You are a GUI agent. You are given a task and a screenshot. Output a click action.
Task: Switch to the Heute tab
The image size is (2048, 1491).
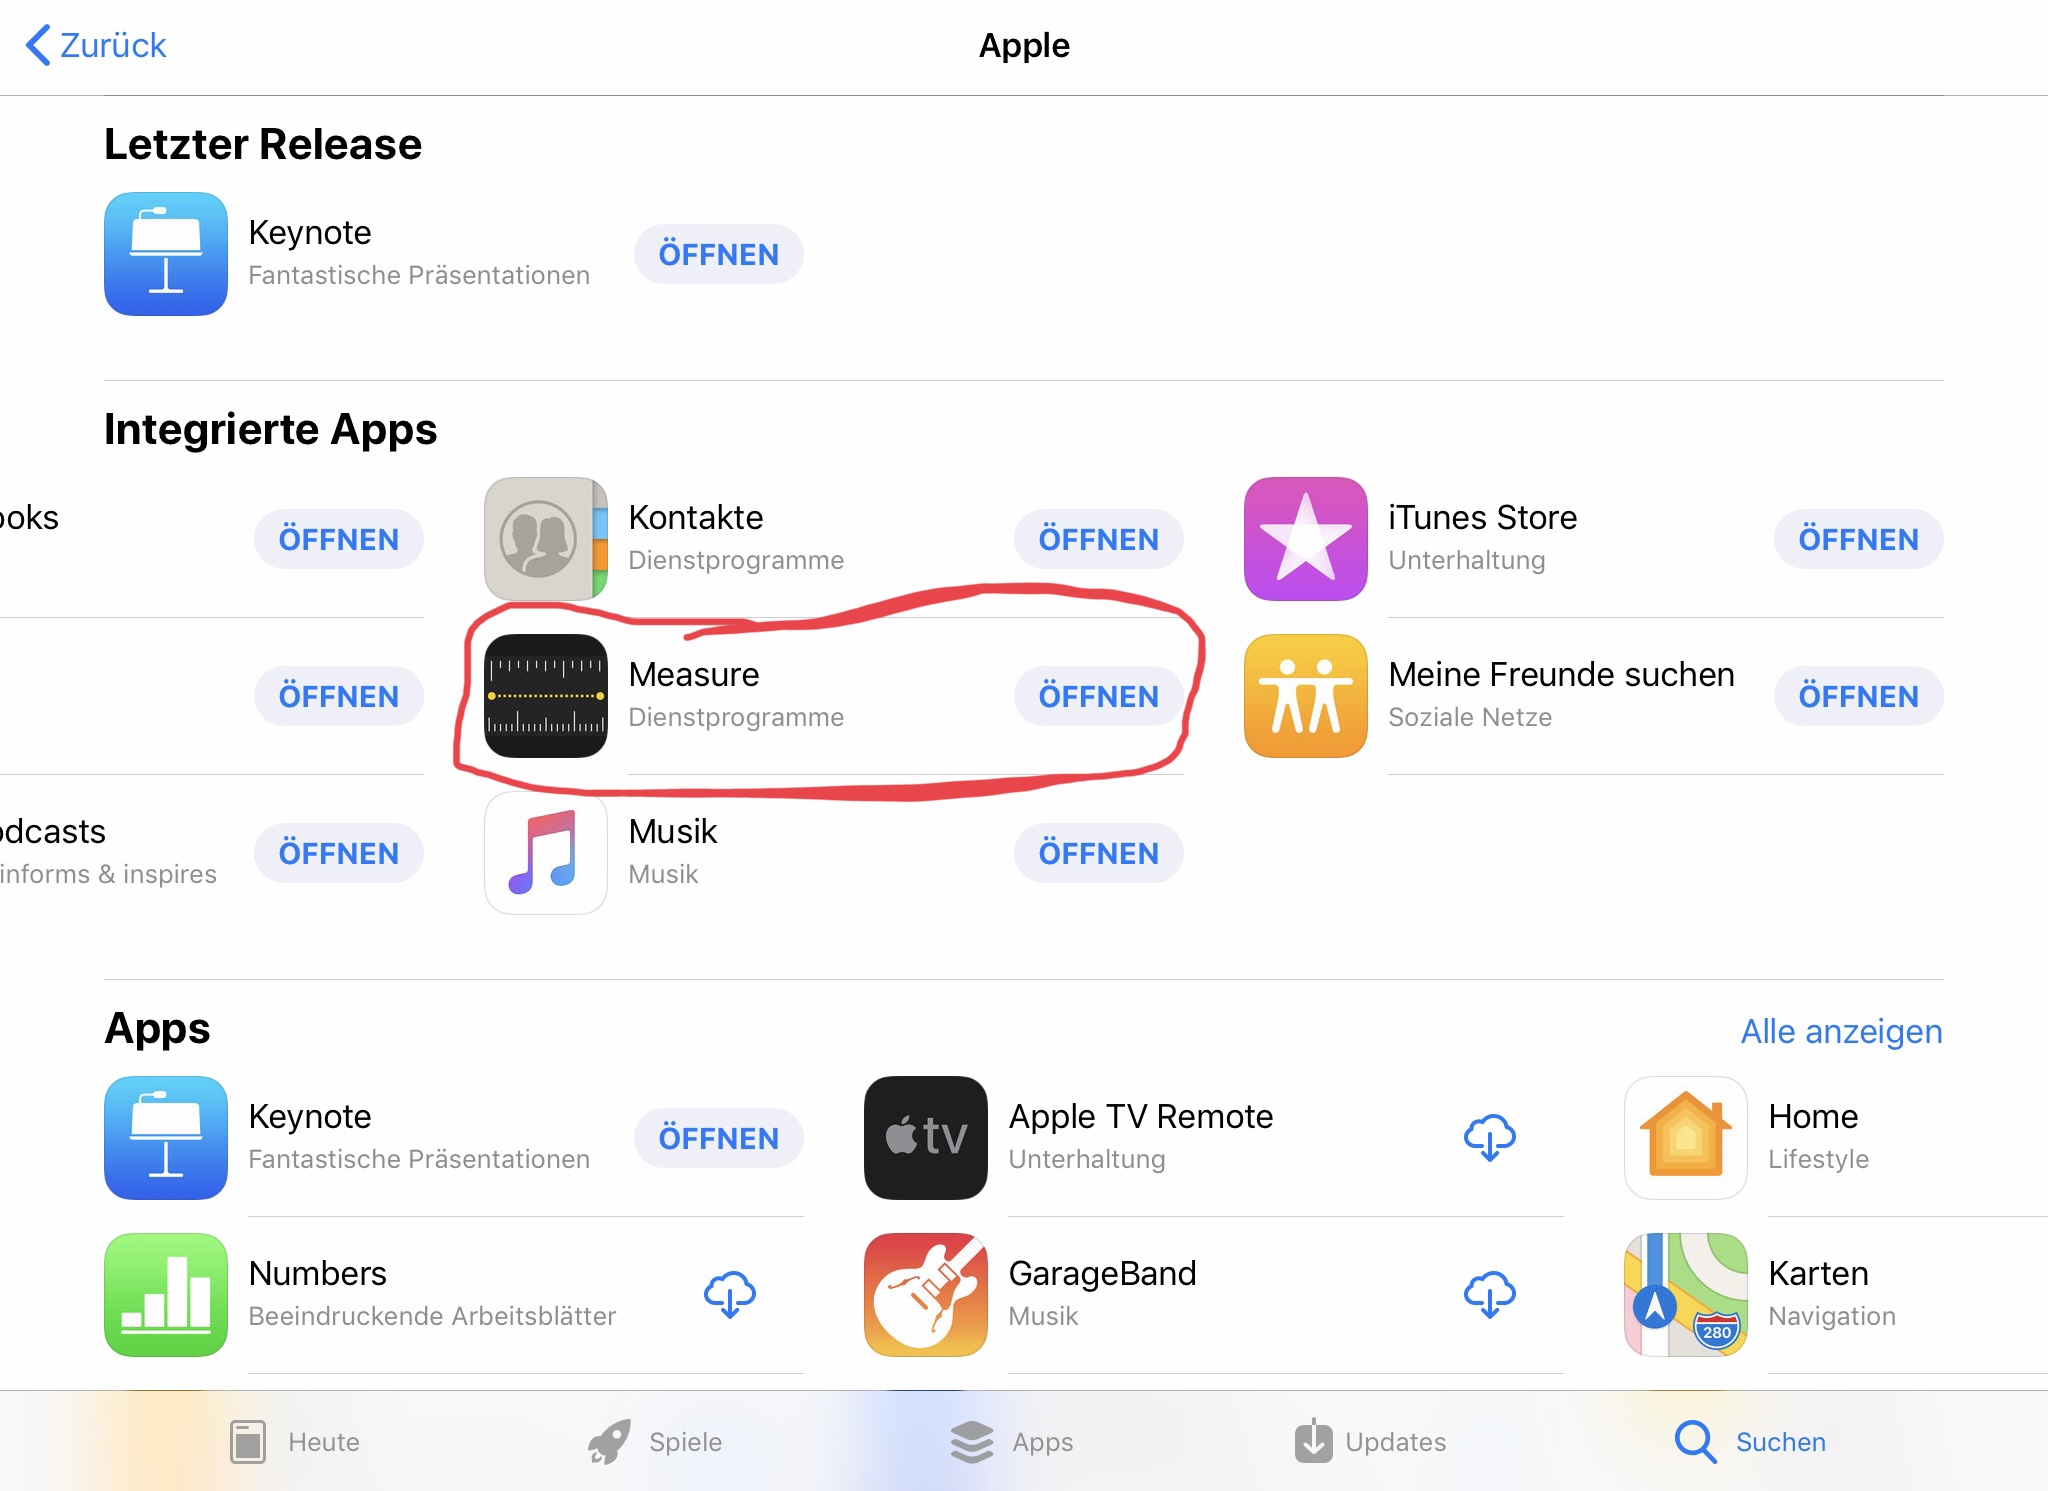pos(294,1442)
